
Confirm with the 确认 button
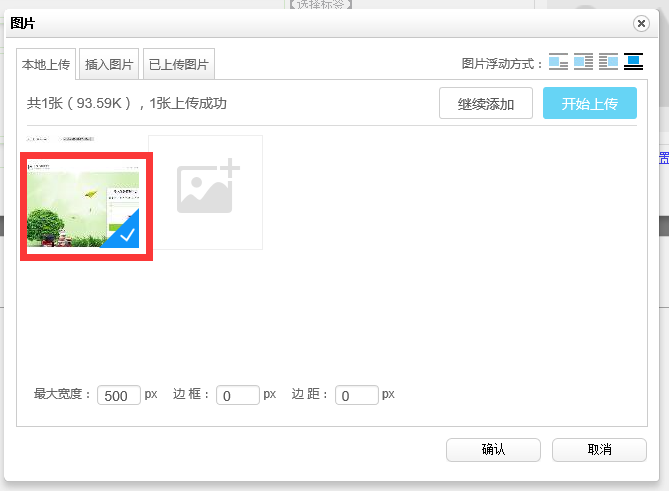493,450
